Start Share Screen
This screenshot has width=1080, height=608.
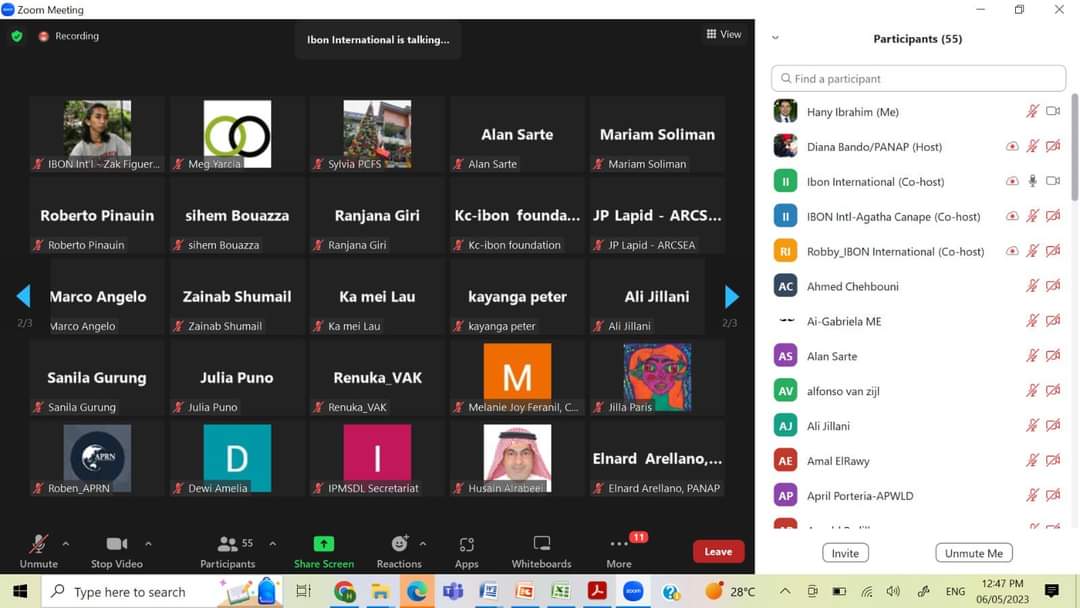coord(324,552)
